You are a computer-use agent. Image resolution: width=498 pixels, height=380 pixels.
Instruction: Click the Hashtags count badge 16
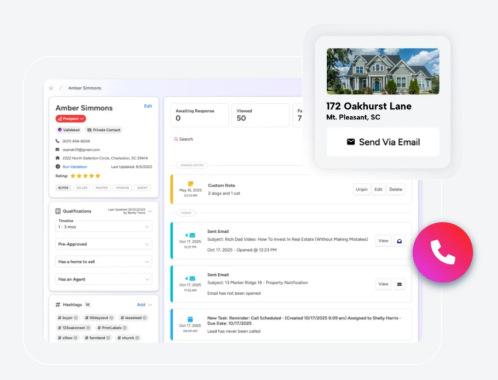[x=88, y=305]
